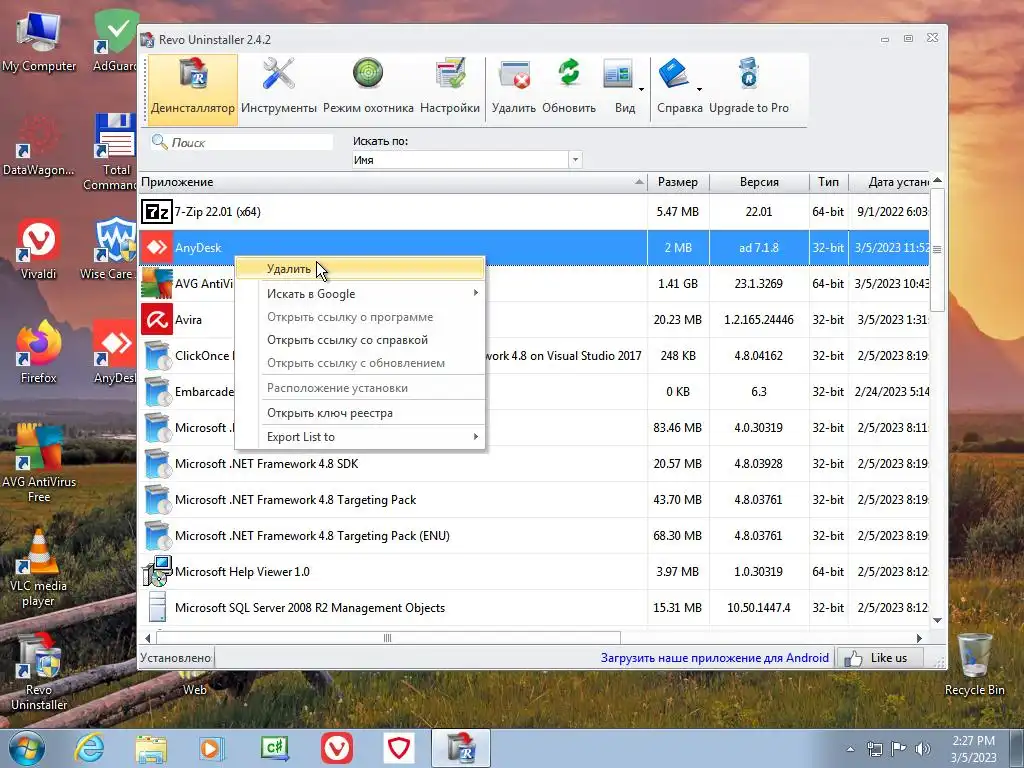Screen dimensions: 1024x768
Task: Select the 7-Zip 22.01 (x64) row
Action: [534, 212]
